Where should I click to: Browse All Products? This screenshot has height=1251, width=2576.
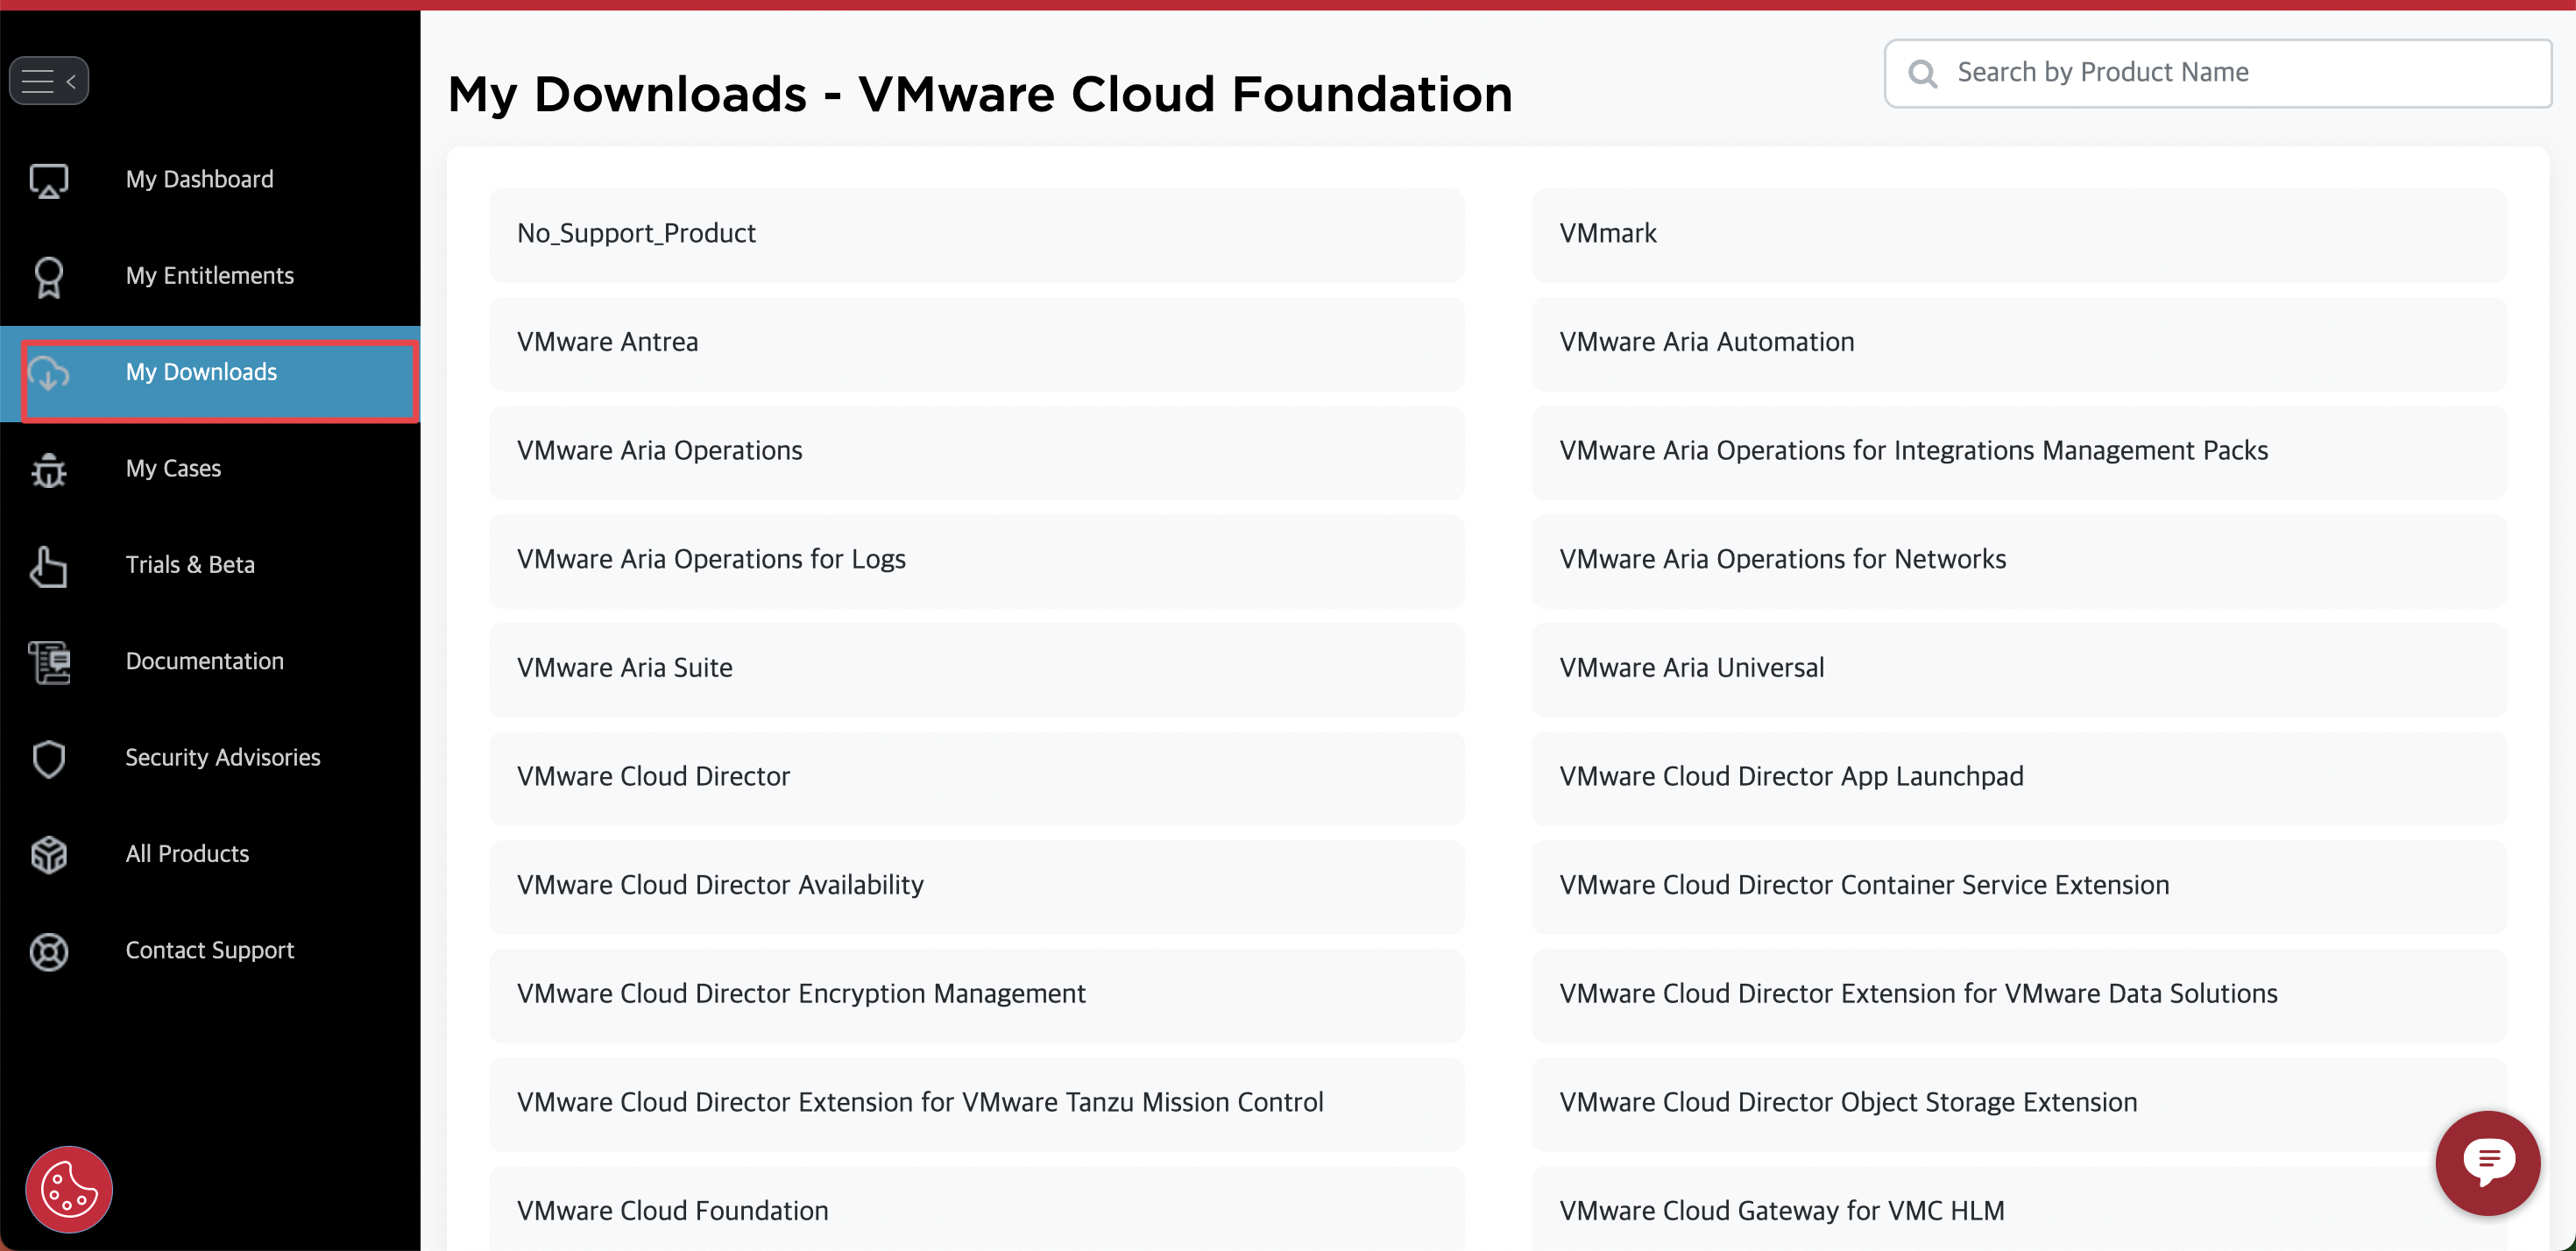click(x=210, y=854)
